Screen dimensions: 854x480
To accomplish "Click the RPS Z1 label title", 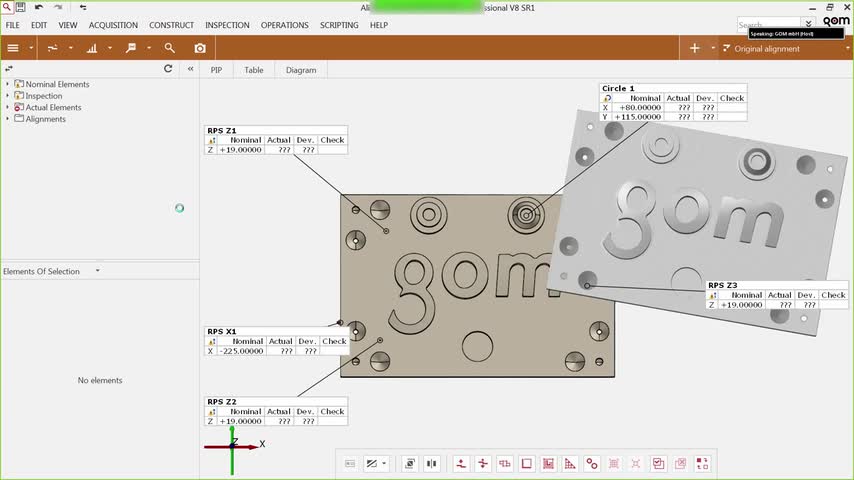I will [x=222, y=130].
